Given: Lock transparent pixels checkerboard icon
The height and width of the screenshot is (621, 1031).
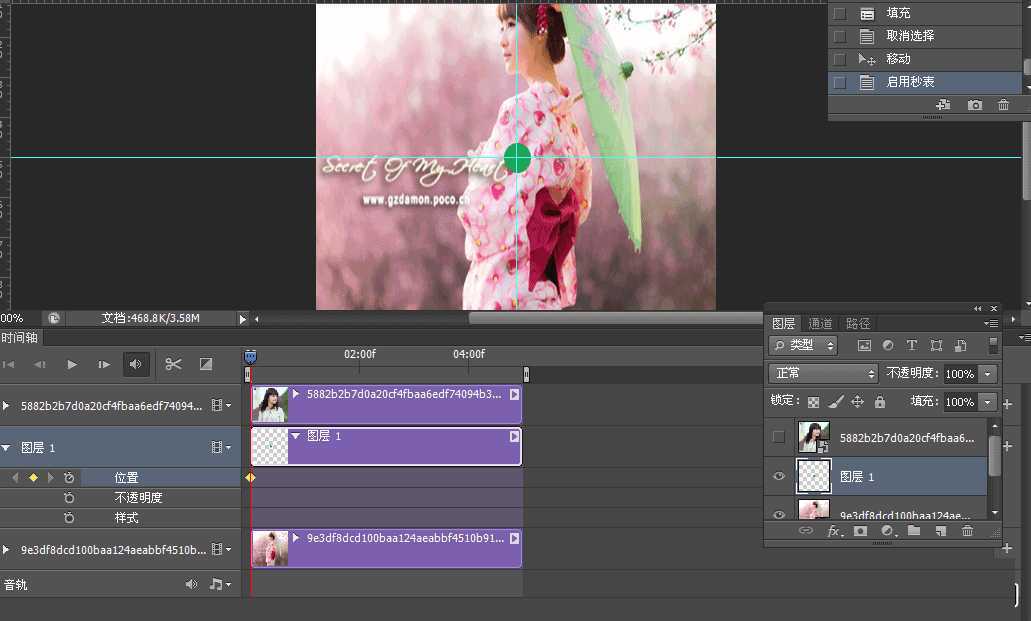Looking at the screenshot, I should coord(813,401).
